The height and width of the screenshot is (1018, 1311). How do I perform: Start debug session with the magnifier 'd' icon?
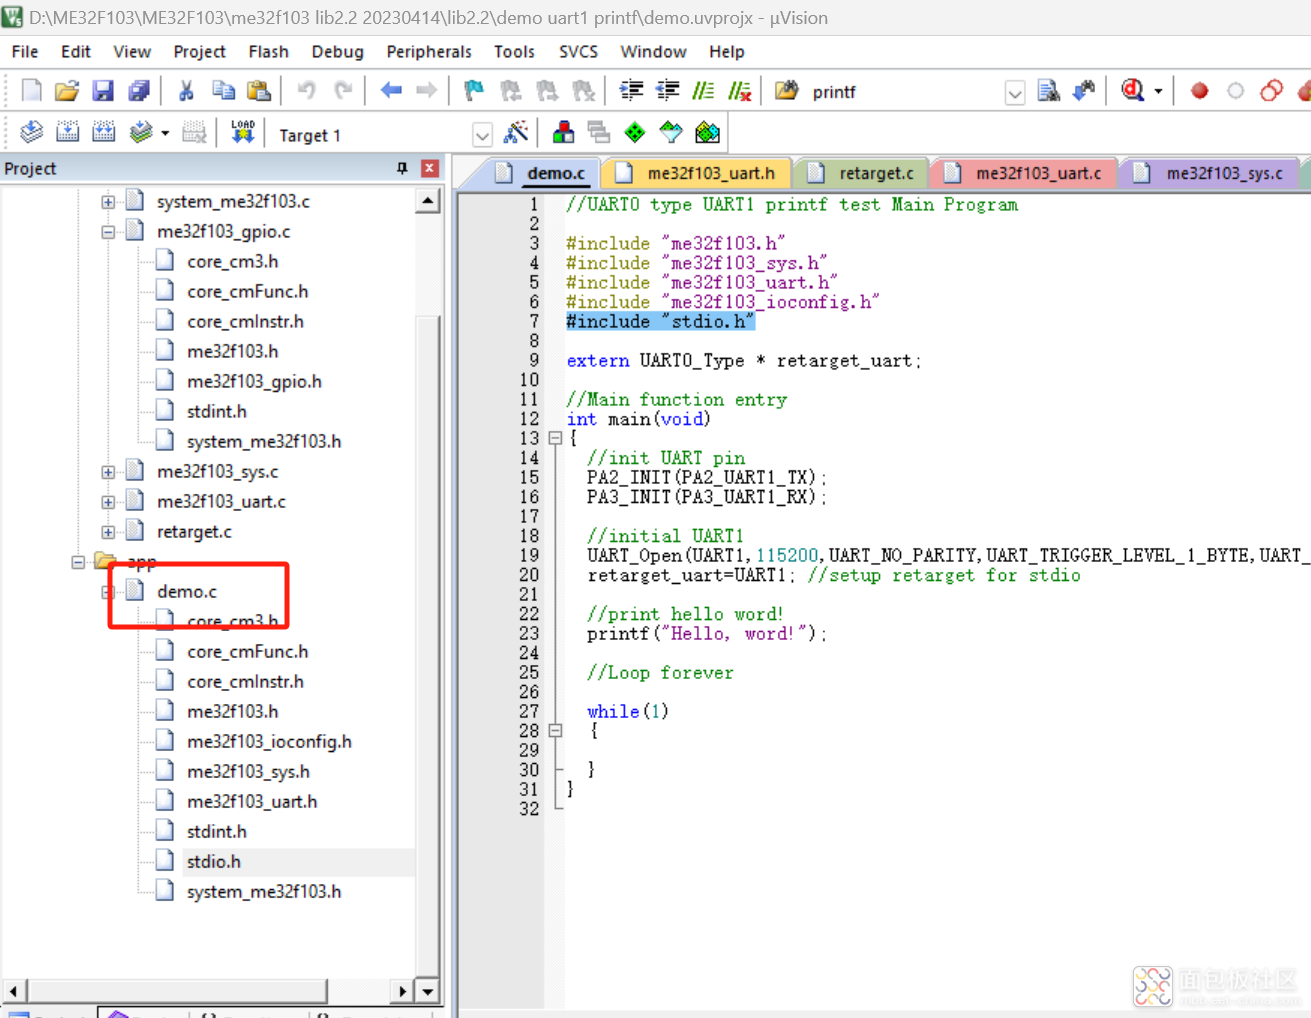click(1133, 91)
